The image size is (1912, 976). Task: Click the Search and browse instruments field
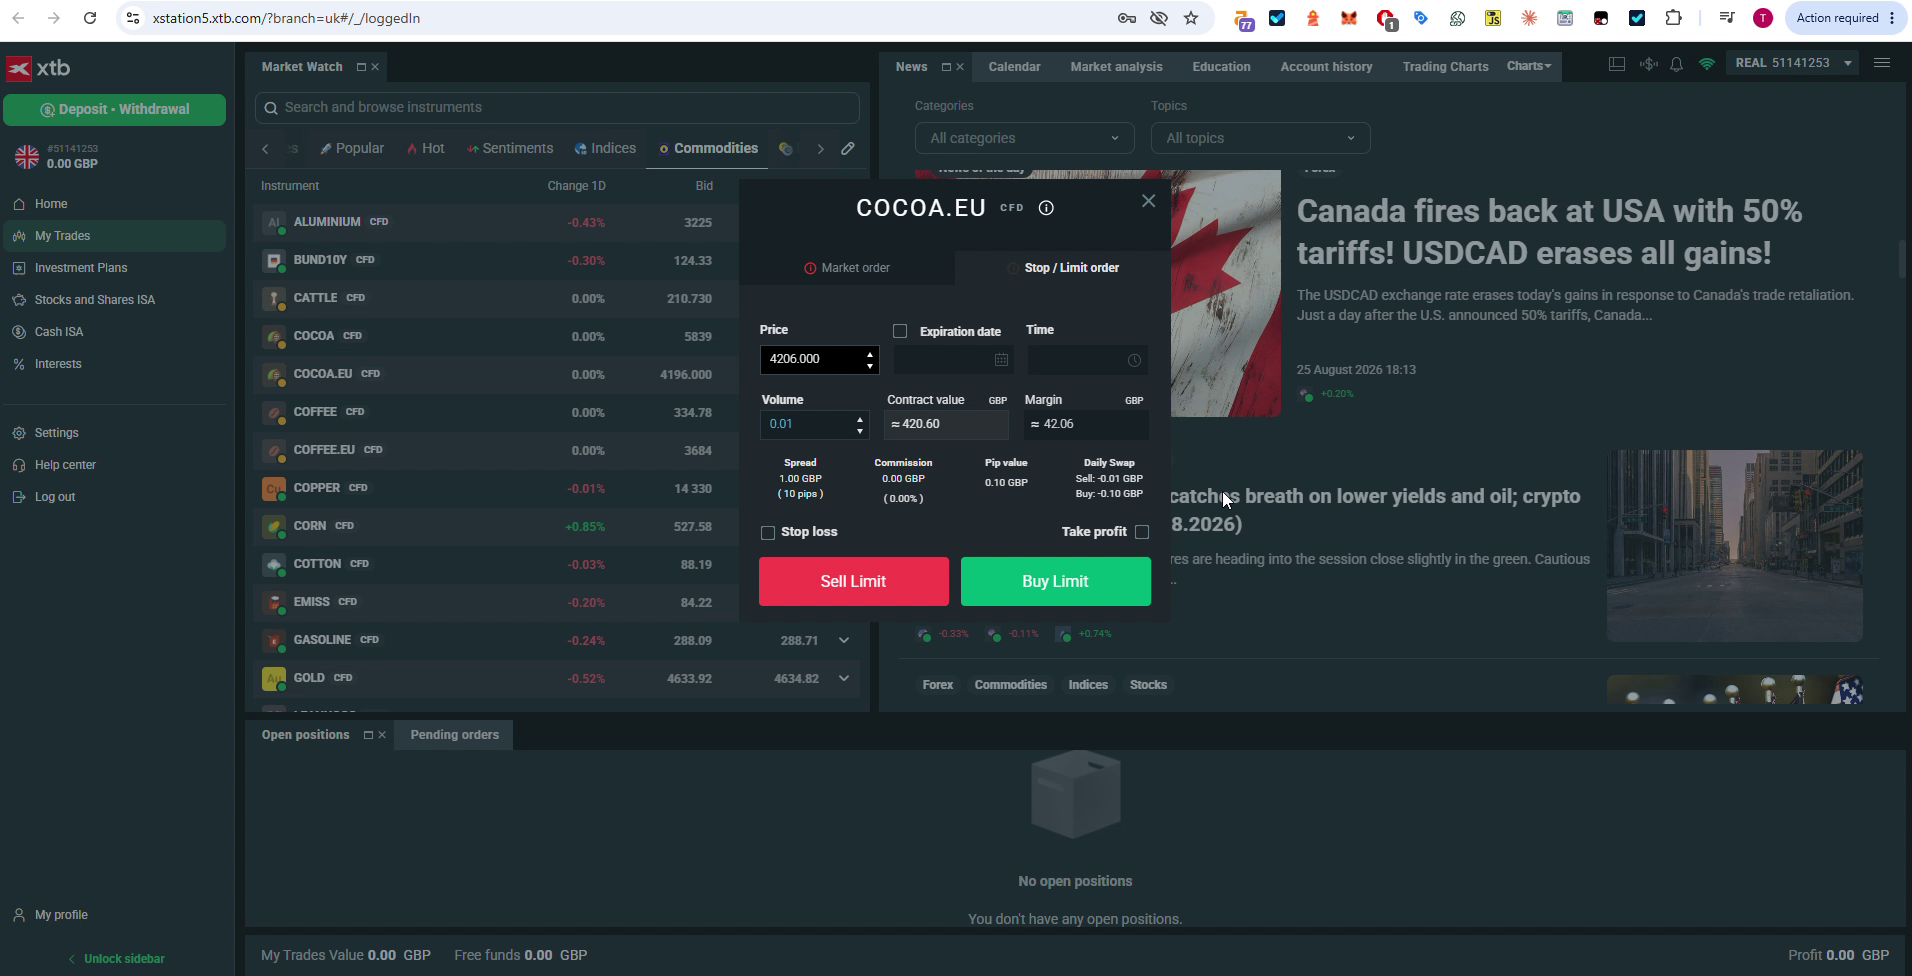557,108
